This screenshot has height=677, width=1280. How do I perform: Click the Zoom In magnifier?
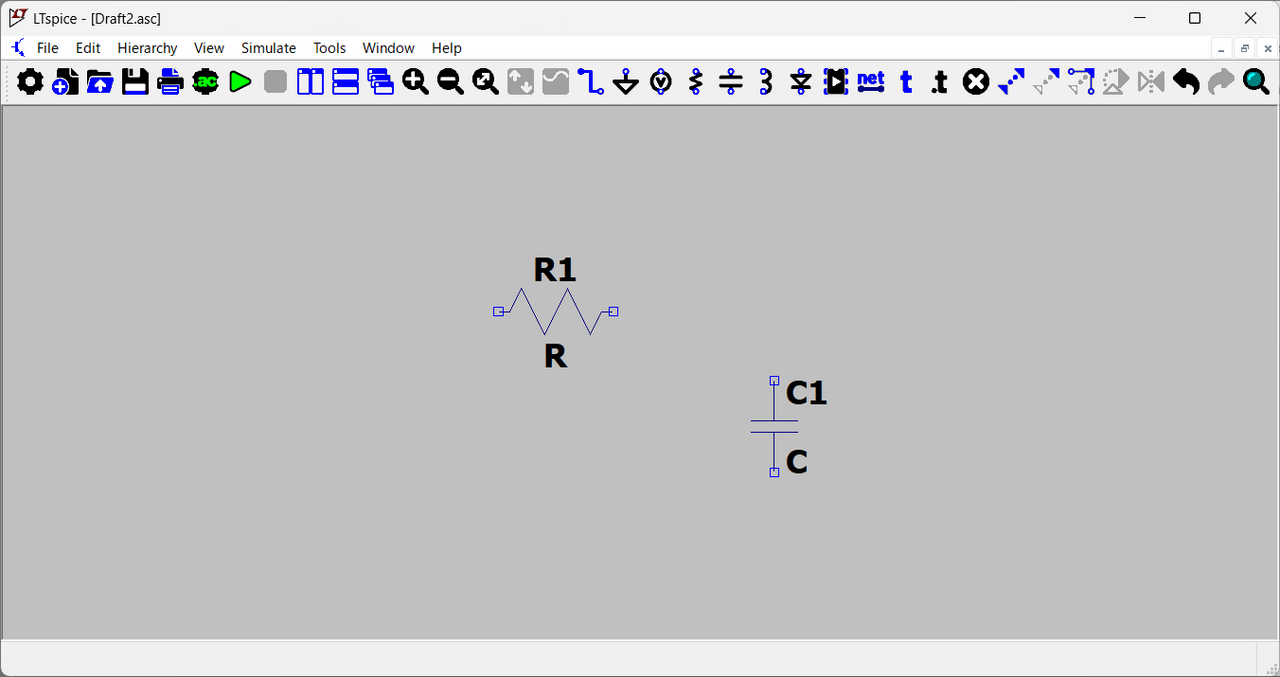coord(415,82)
